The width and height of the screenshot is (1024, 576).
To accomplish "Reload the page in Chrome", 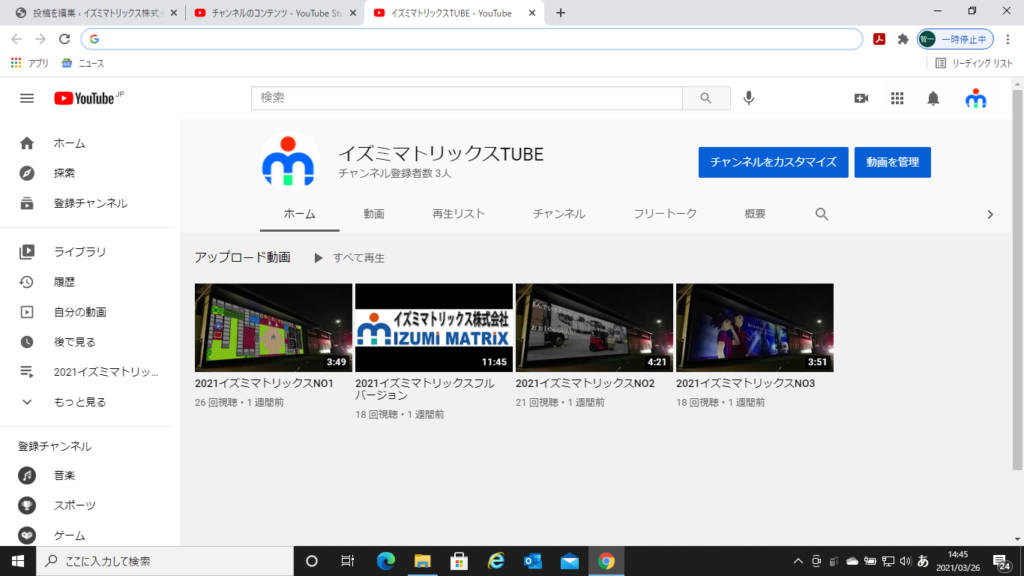I will point(64,39).
